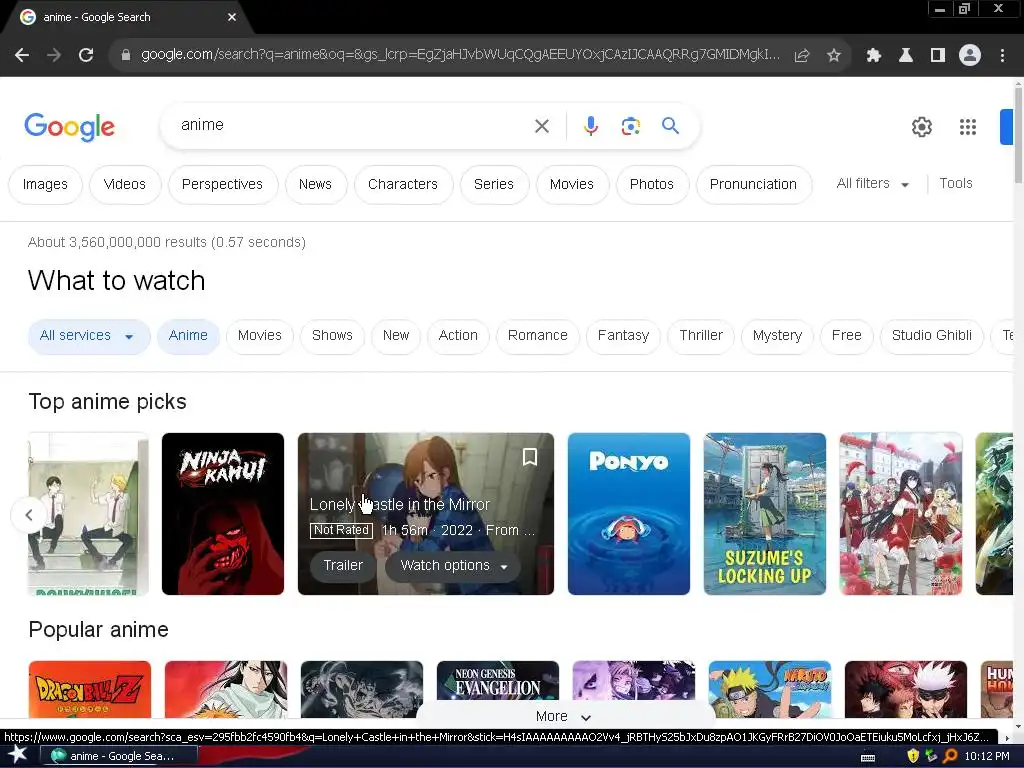Toggle the New watch filter
This screenshot has width=1024, height=768.
pyautogui.click(x=396, y=336)
